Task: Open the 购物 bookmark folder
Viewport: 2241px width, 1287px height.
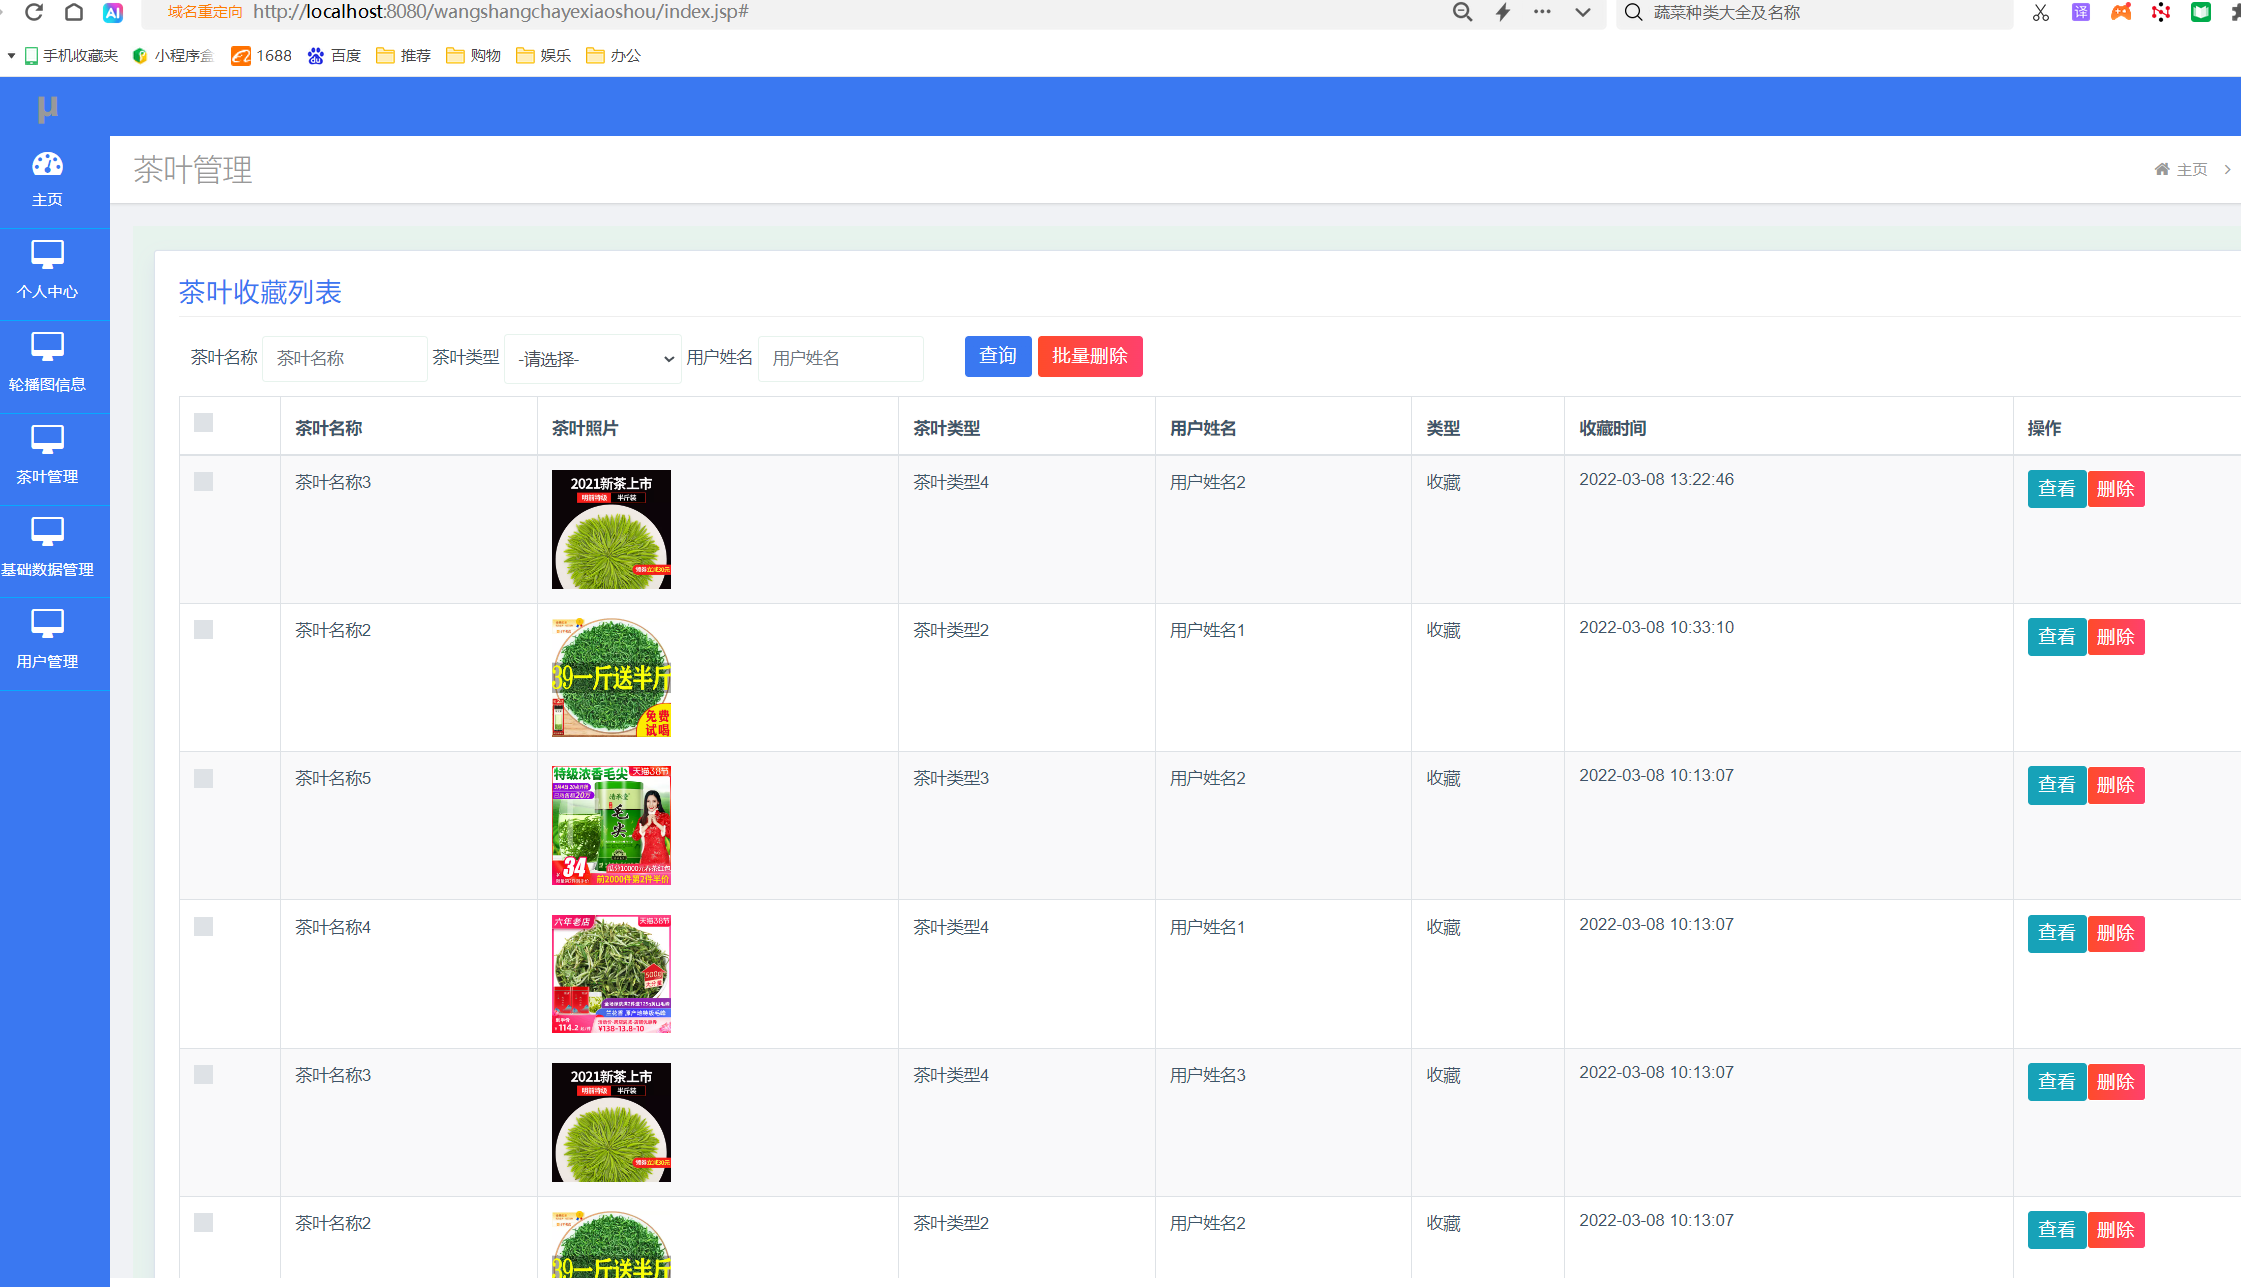Action: coord(473,56)
